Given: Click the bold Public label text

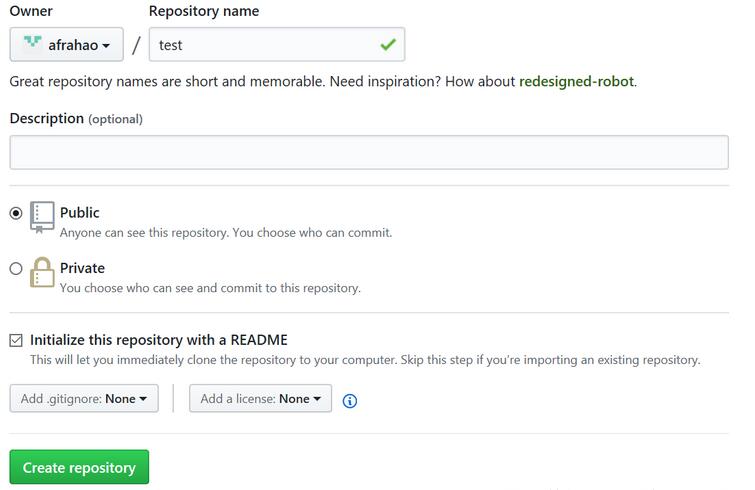Looking at the screenshot, I should [80, 212].
